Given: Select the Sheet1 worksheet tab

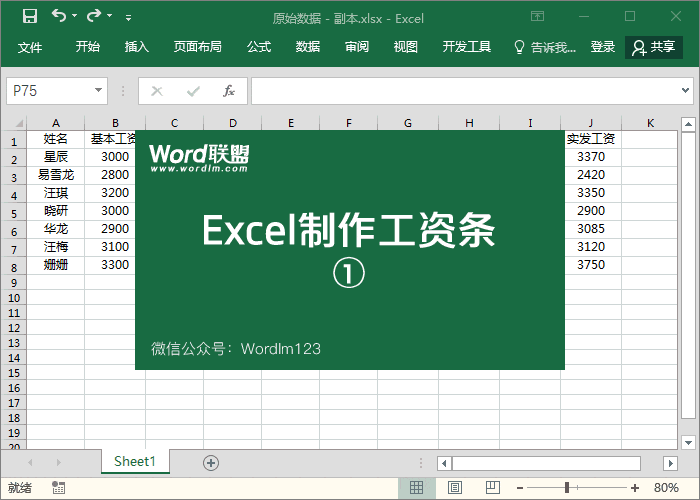Looking at the screenshot, I should (135, 461).
